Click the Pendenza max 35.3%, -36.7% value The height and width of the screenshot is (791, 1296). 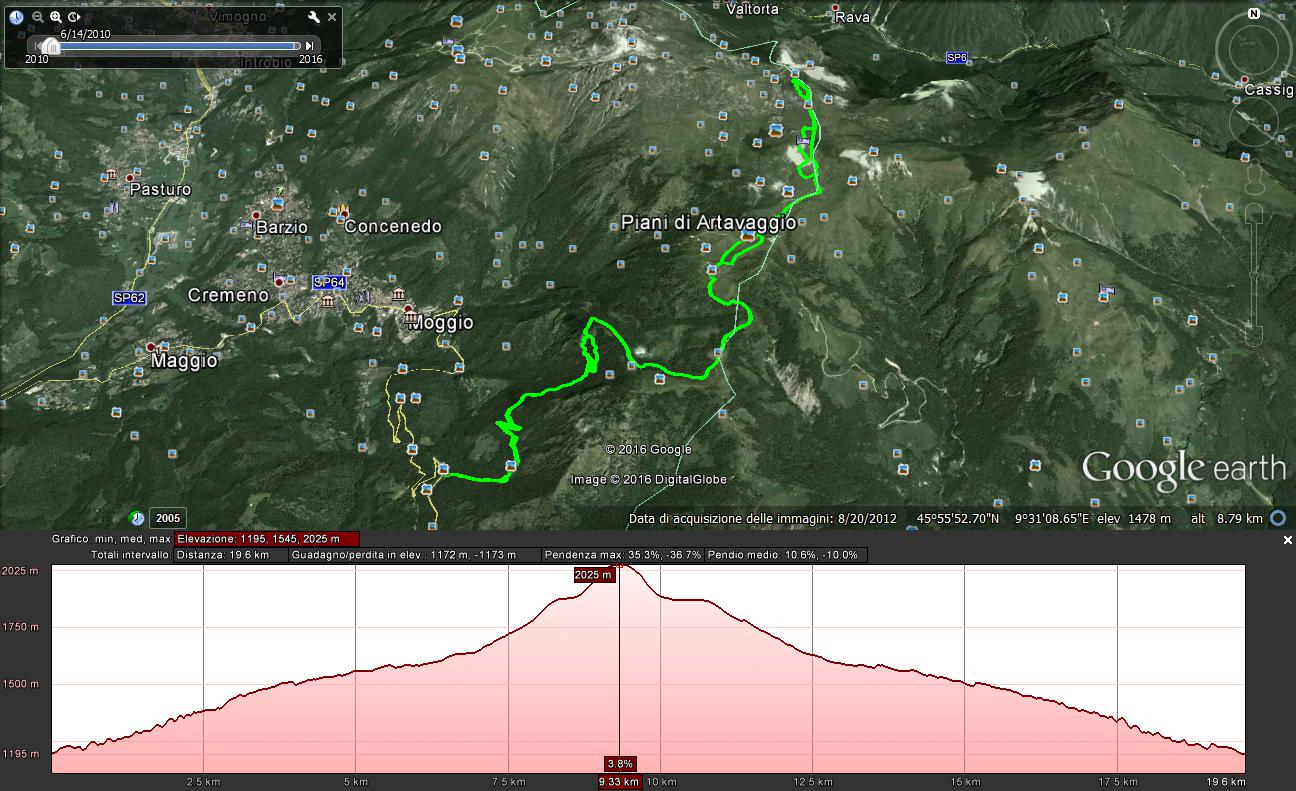pyautogui.click(x=623, y=554)
